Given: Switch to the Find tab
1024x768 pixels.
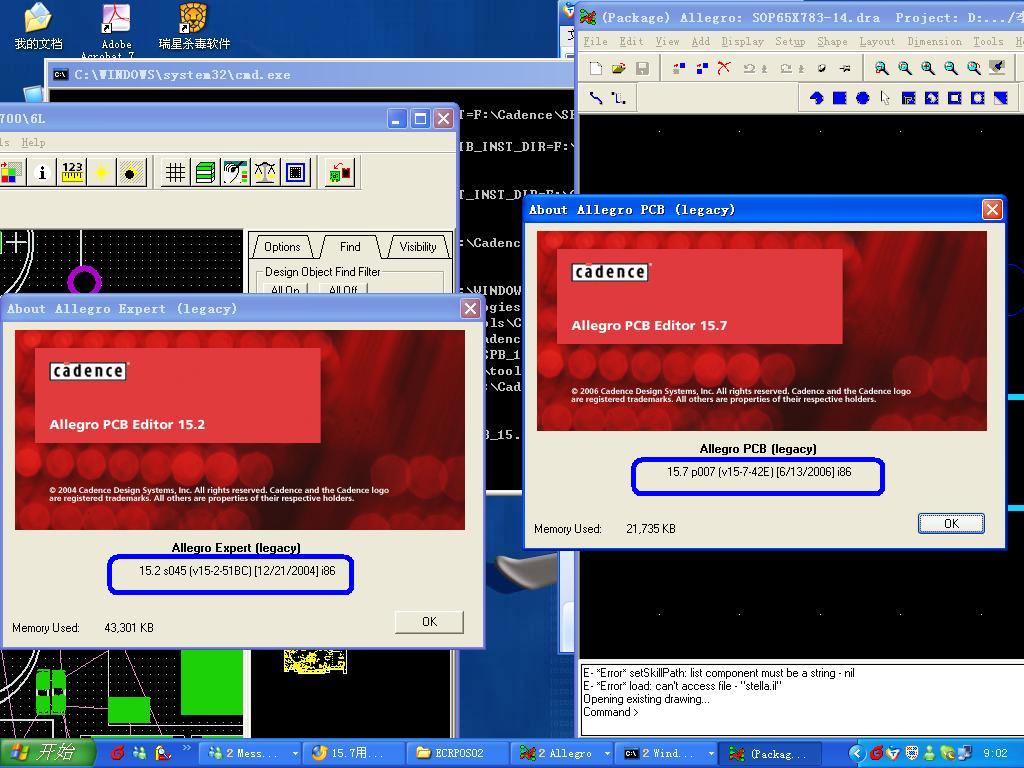Looking at the screenshot, I should (350, 247).
